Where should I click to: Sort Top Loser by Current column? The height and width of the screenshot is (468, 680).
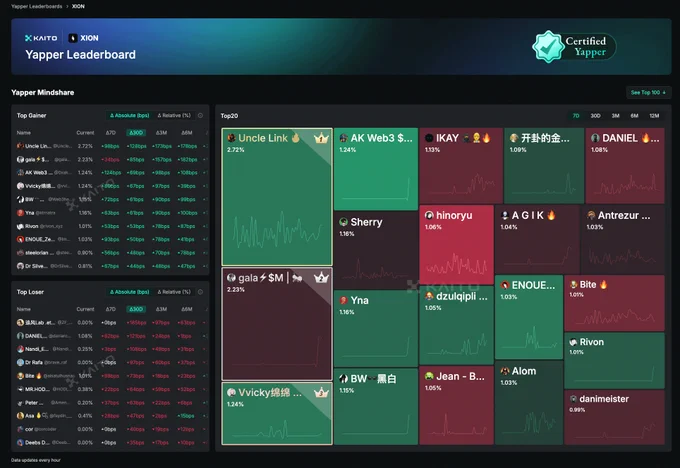tap(85, 309)
